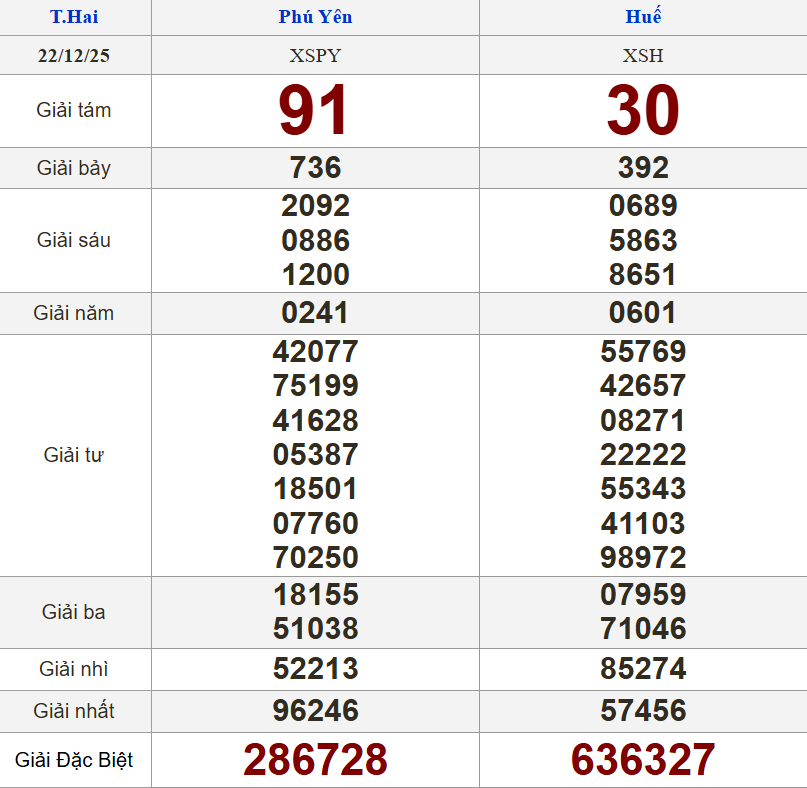Click giải nhất number 96246
Image resolution: width=807 pixels, height=788 pixels.
tap(315, 711)
